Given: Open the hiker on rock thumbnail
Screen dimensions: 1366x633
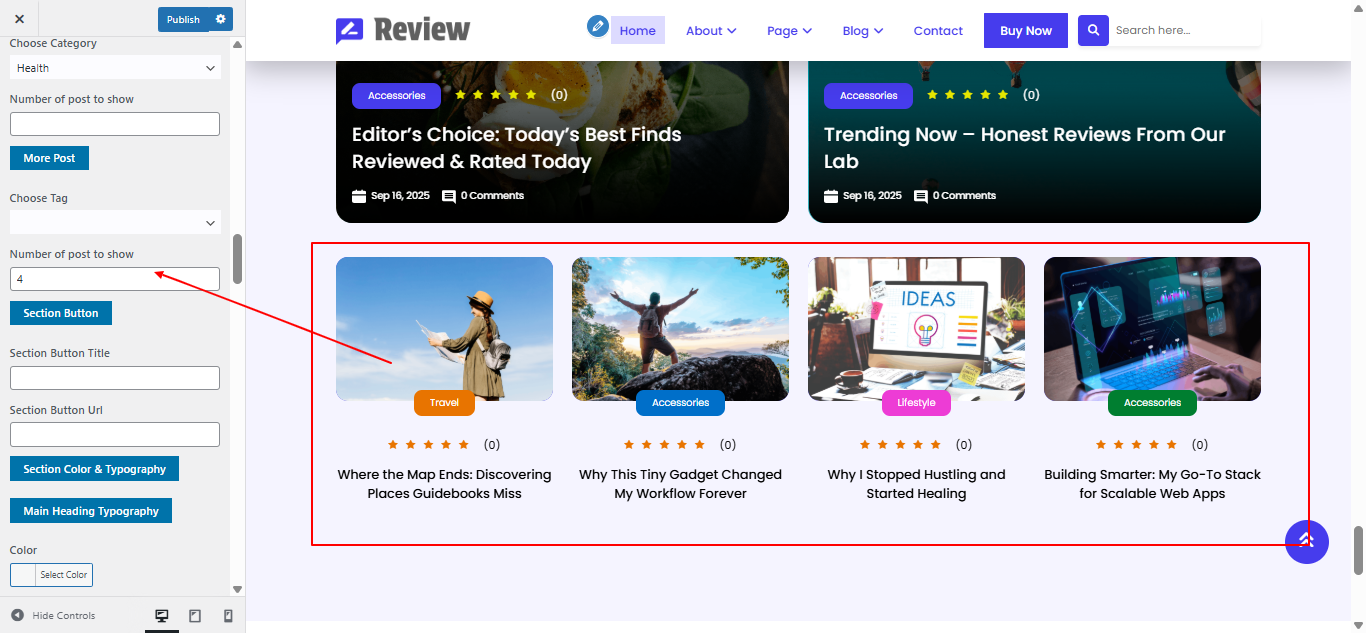Looking at the screenshot, I should click(x=680, y=329).
